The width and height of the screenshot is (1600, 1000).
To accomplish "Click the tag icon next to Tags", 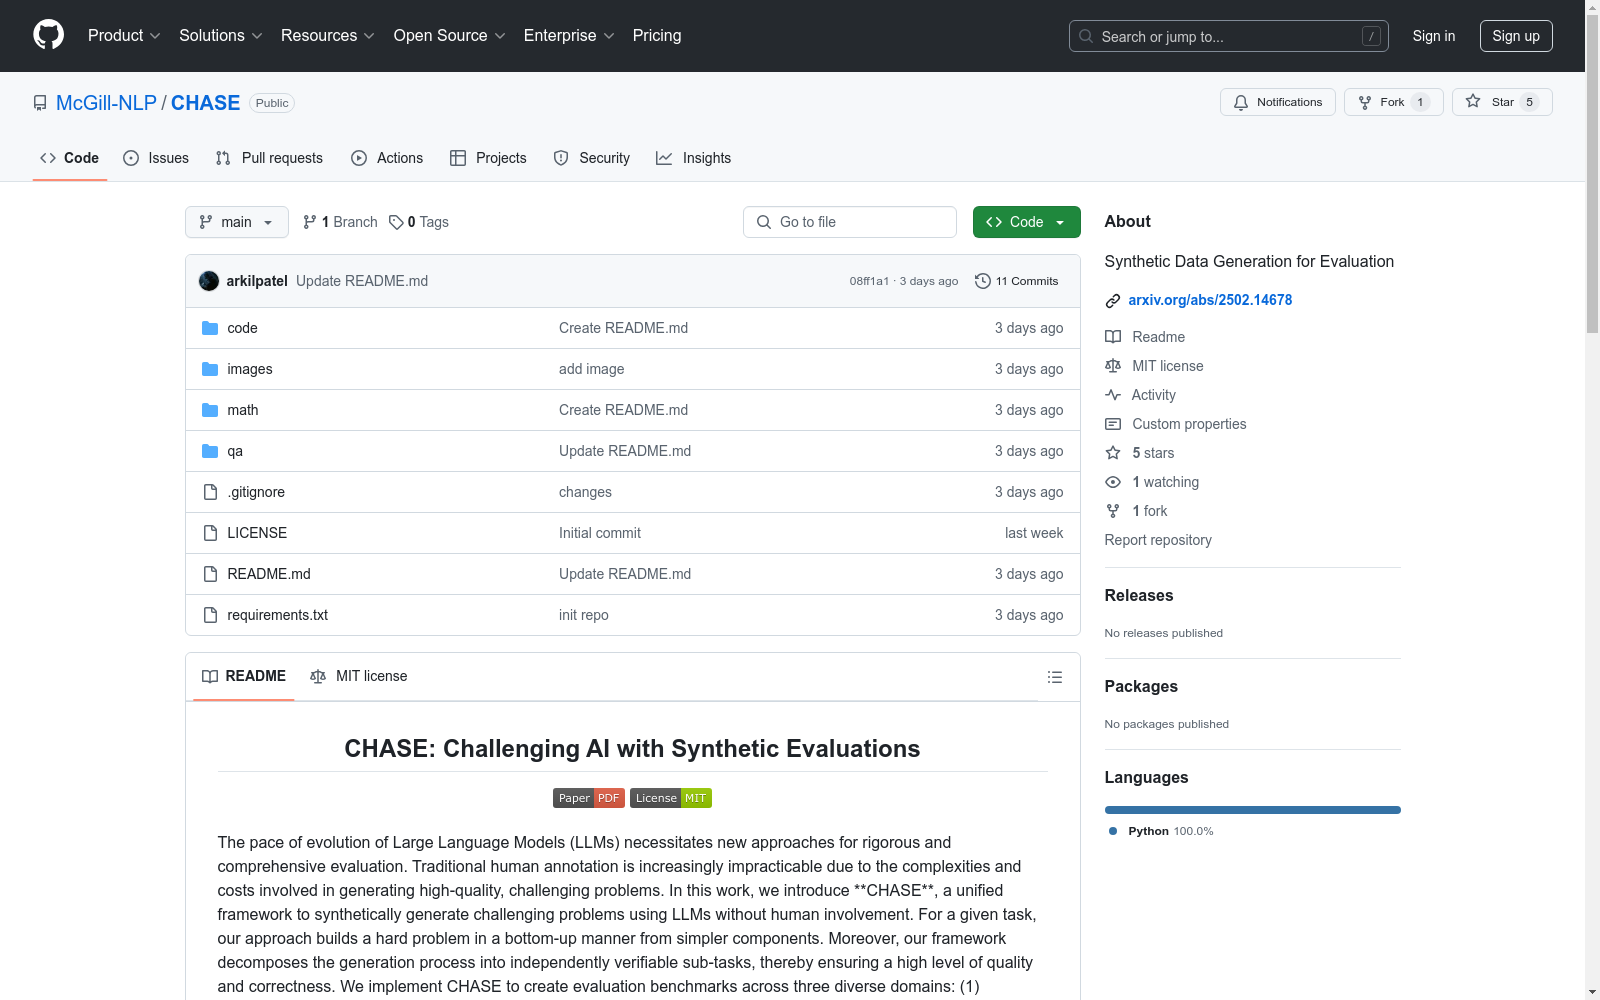I will tap(396, 222).
